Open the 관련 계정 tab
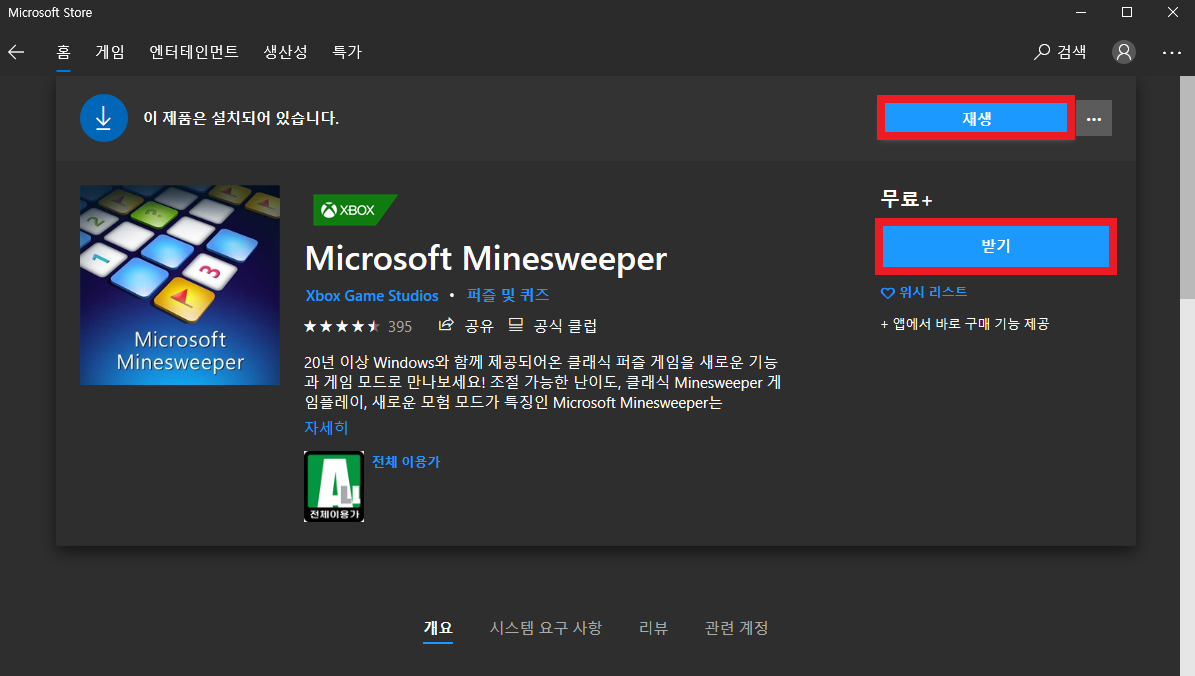This screenshot has width=1195, height=676. point(736,628)
